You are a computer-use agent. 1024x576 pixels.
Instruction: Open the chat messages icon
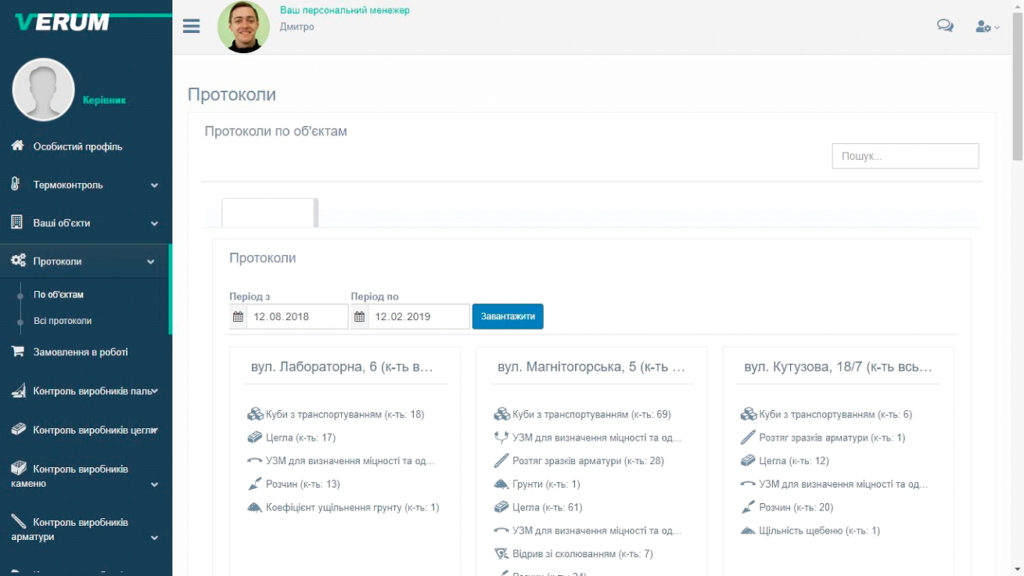pyautogui.click(x=945, y=25)
